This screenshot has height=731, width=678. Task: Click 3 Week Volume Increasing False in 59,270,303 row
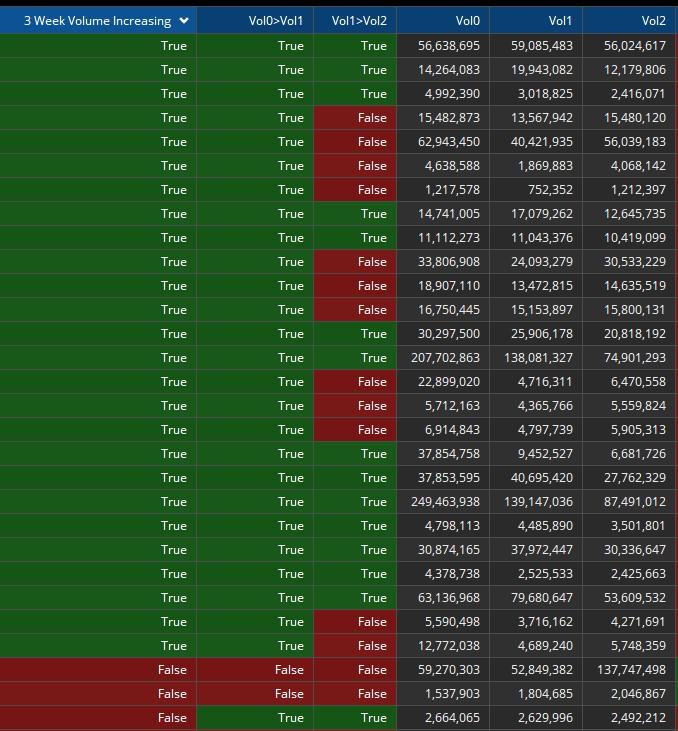click(98, 670)
